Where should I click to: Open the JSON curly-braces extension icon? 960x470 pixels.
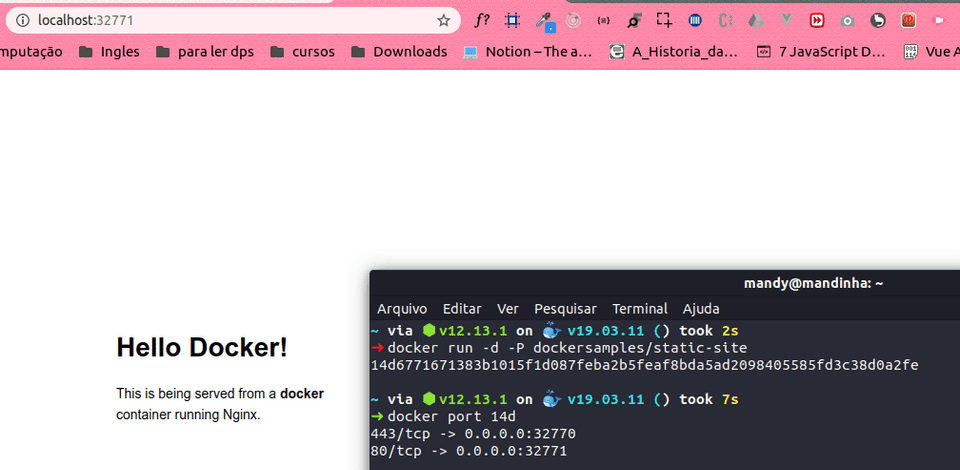(x=604, y=21)
